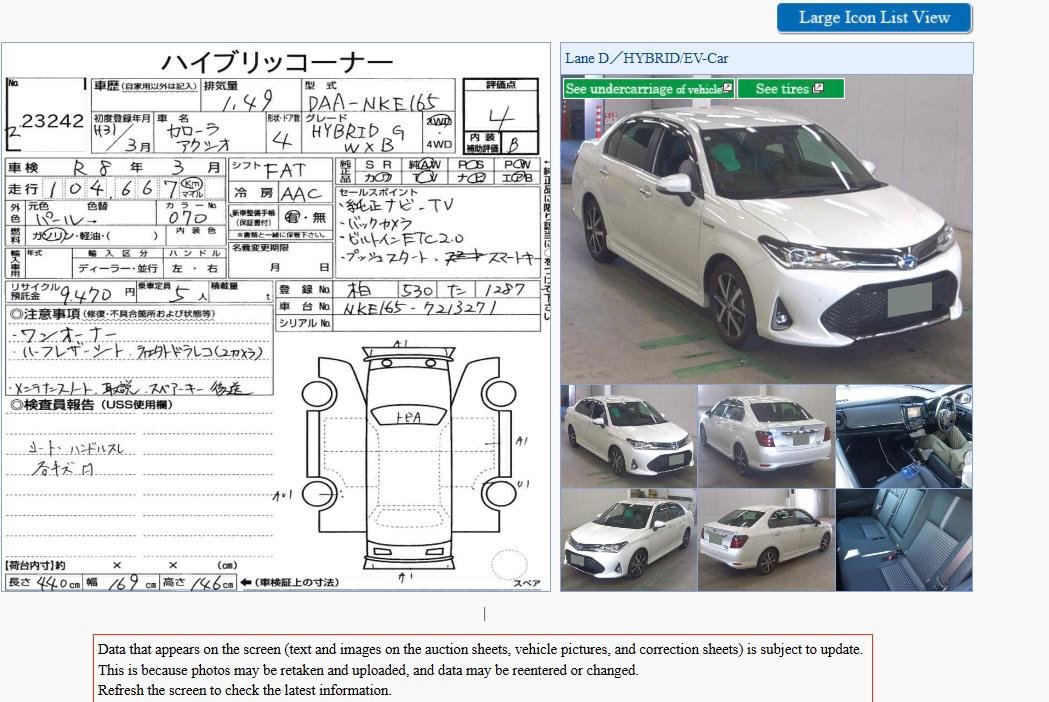Screen dimensions: 1049x702
Task: Select chassis number NKE165-7213271
Action: pos(420,307)
